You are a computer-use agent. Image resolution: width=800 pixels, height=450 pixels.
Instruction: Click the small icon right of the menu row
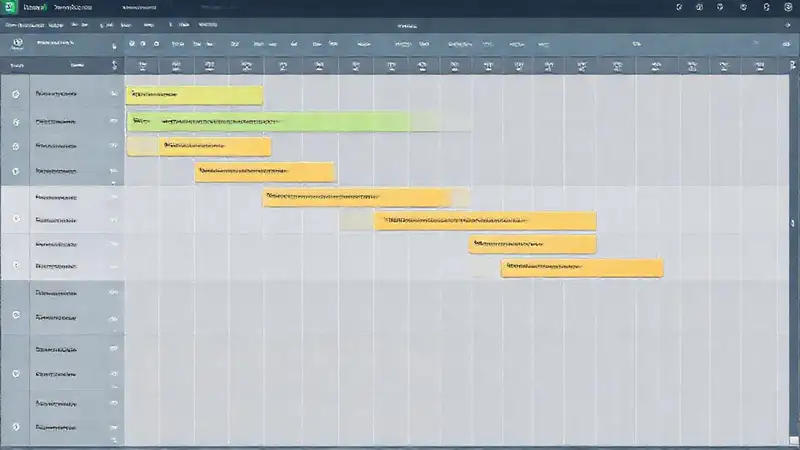tap(787, 24)
